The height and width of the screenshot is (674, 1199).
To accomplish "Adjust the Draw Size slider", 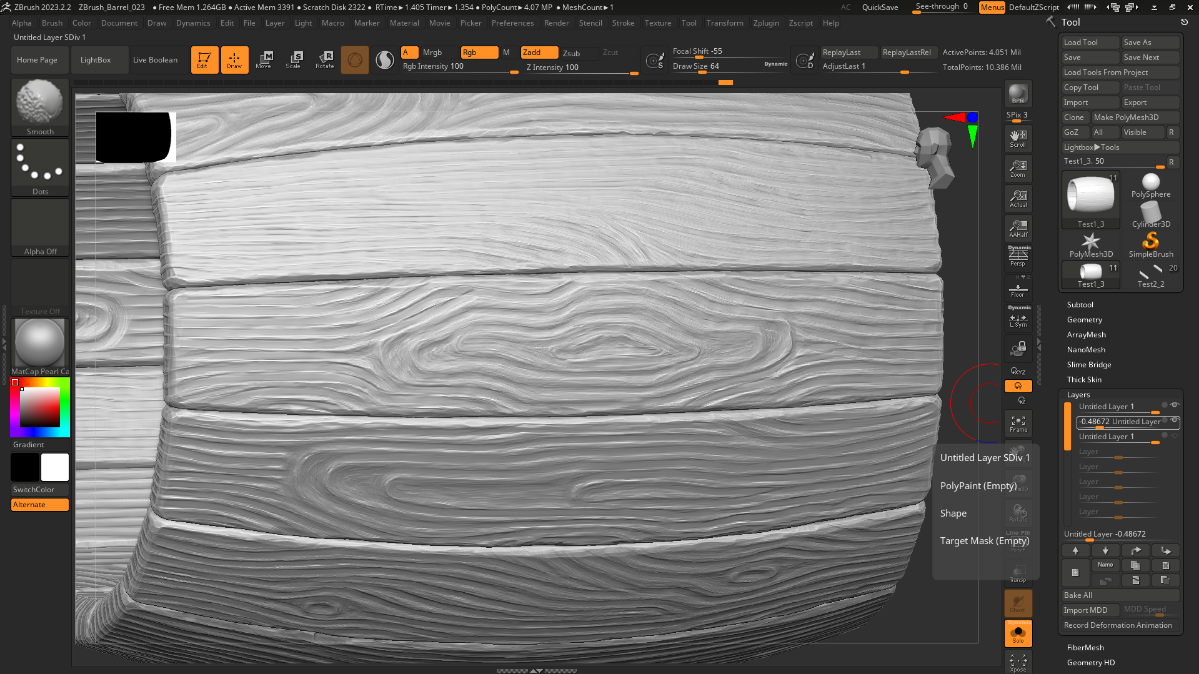I will point(729,67).
